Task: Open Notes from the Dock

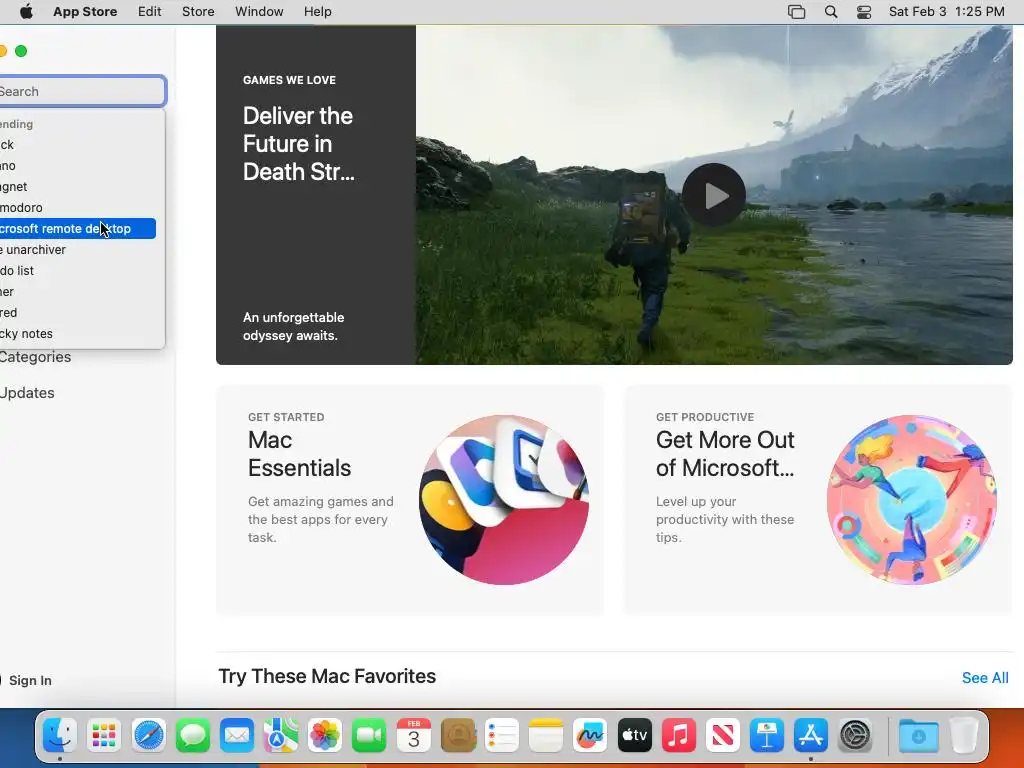Action: click(x=546, y=736)
